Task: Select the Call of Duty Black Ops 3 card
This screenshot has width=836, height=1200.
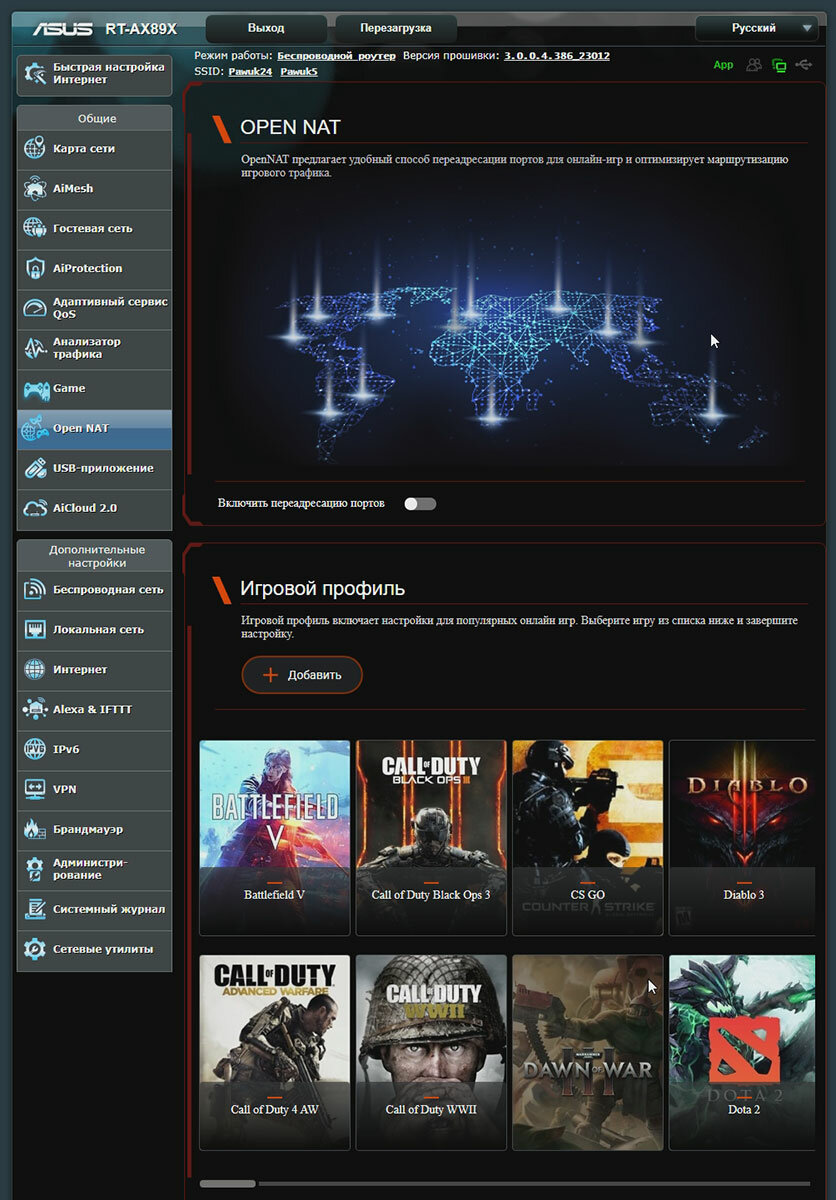Action: pos(431,838)
